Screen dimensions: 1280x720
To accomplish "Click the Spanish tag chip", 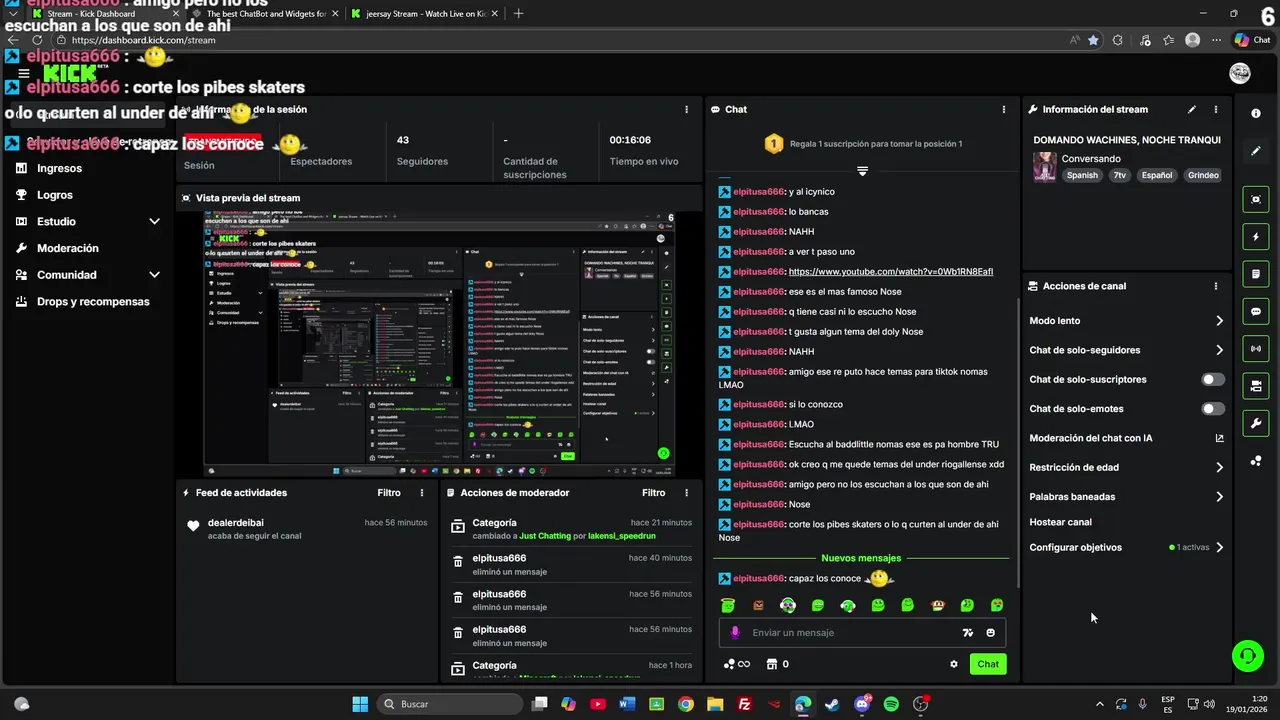I will coord(1082,175).
